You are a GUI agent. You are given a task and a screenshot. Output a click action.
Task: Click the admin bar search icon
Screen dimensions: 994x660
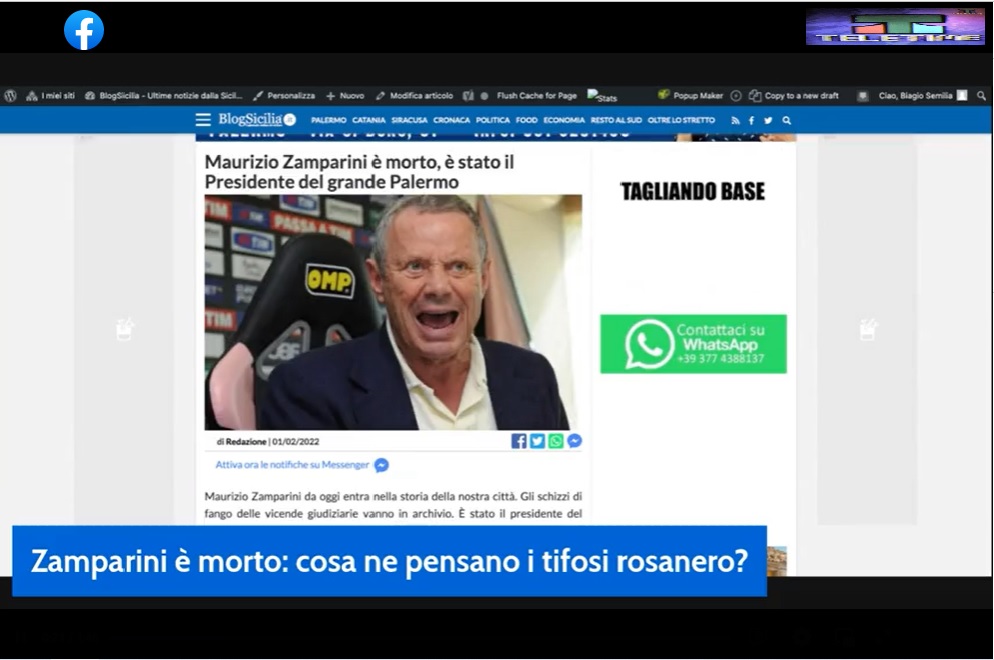pyautogui.click(x=981, y=96)
